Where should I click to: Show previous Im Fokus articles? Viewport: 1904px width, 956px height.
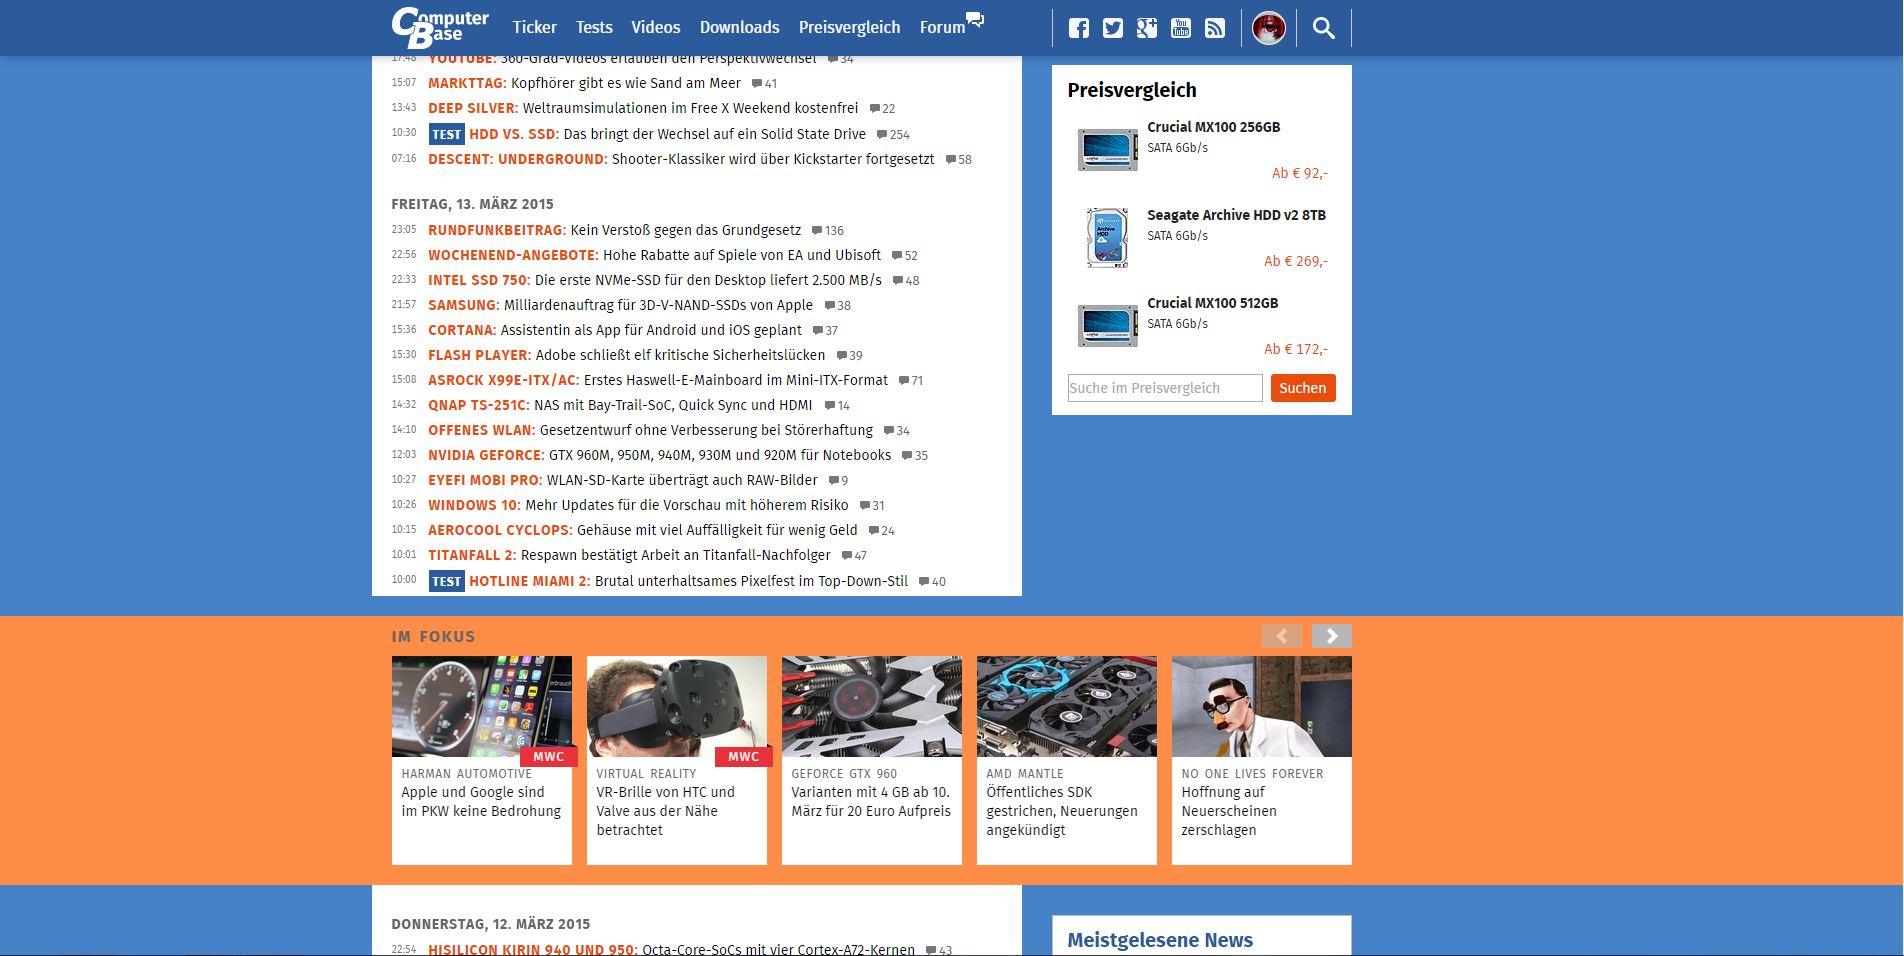1282,636
